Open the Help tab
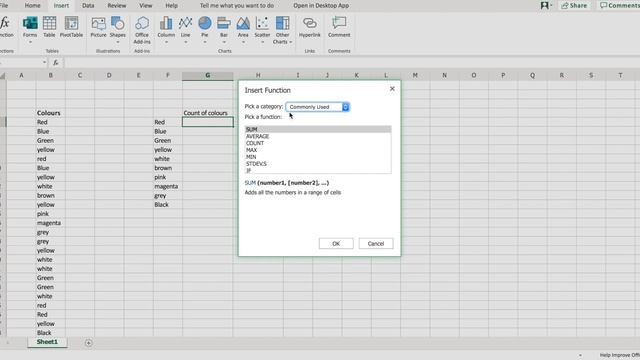 pos(171,6)
